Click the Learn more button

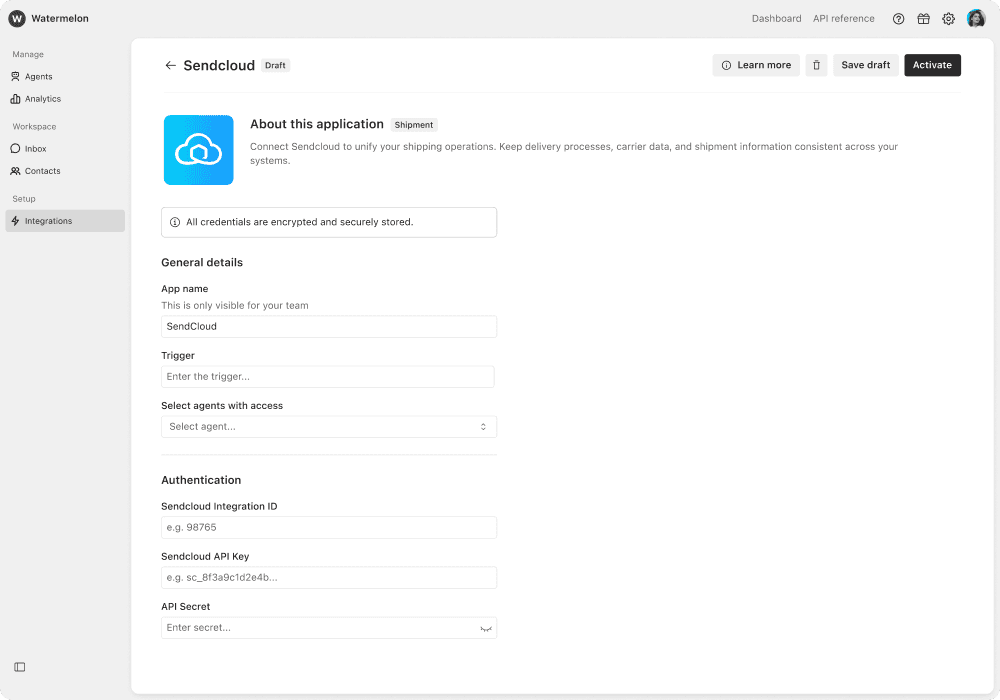tap(756, 65)
